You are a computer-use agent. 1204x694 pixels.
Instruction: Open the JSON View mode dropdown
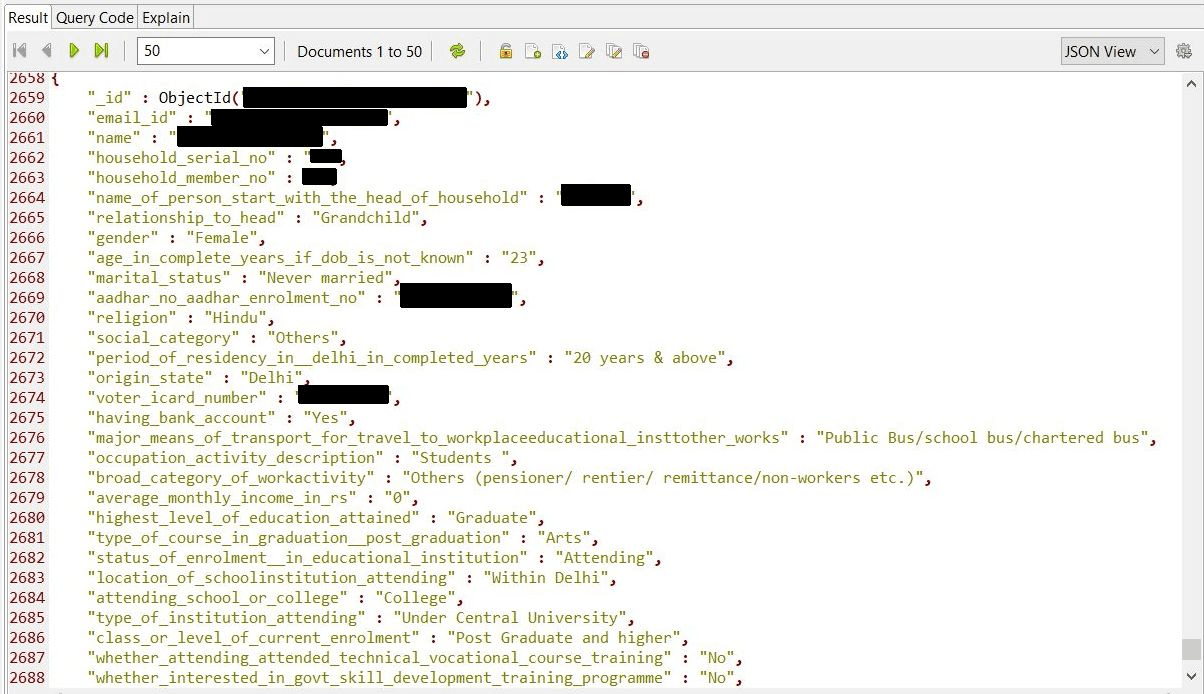[1113, 51]
